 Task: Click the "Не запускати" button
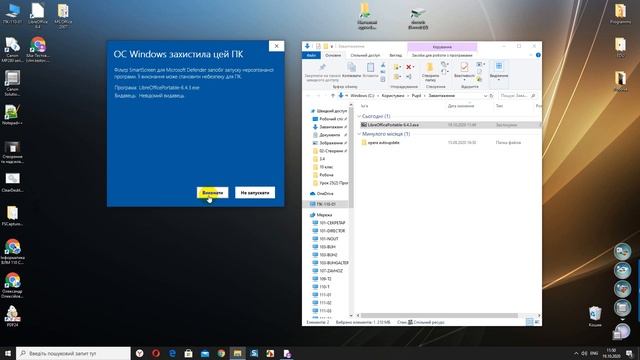tap(255, 193)
